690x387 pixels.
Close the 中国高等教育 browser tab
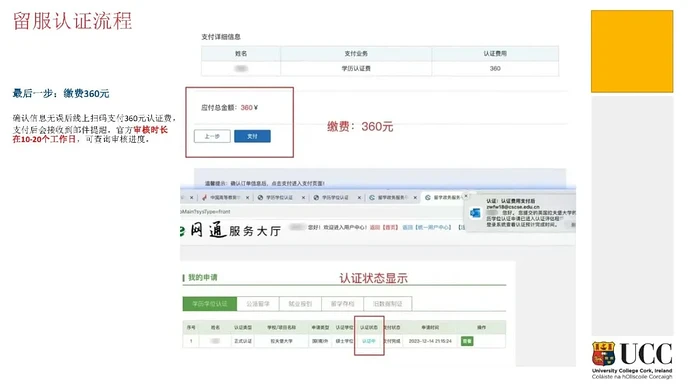click(x=247, y=198)
